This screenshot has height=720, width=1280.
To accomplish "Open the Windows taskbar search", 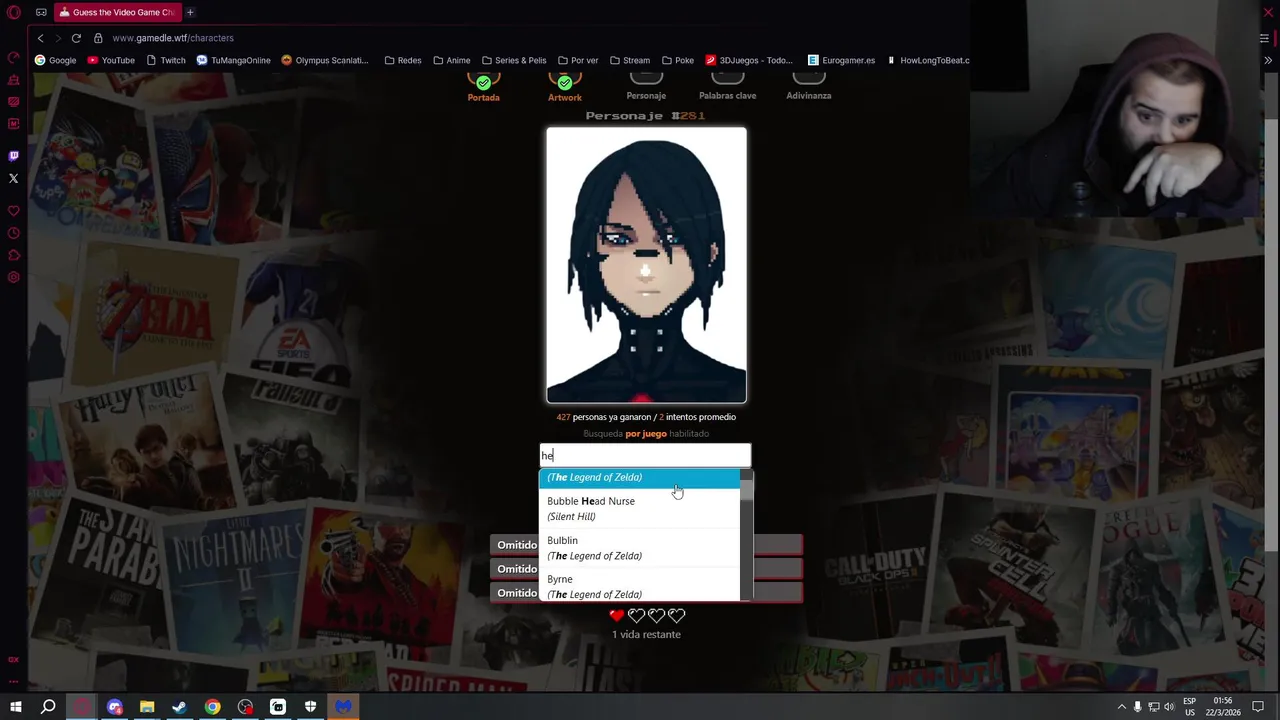I will click(48, 707).
